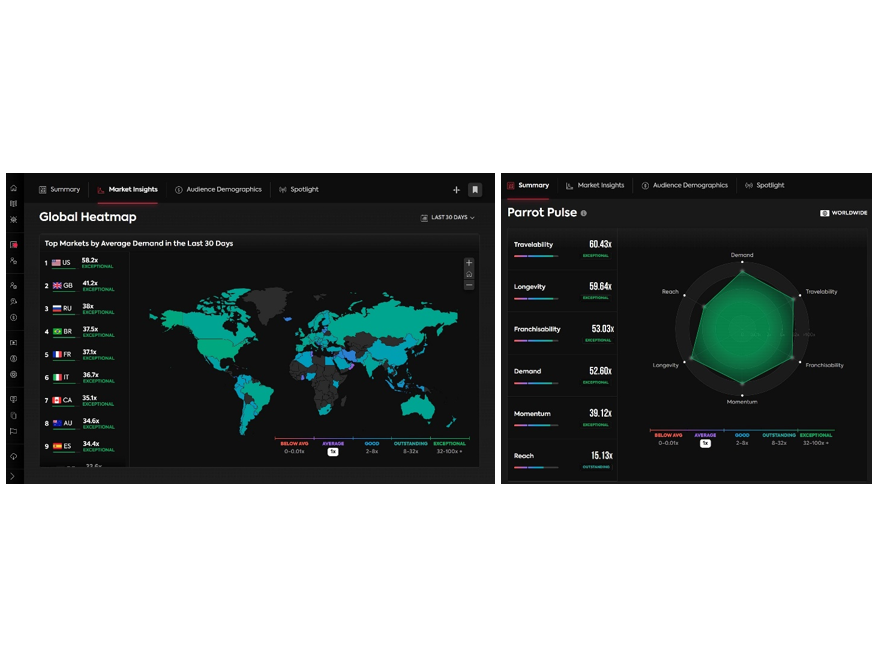Screen dimensions: 875x656
Task: Click the info icon beside Parrot Pulse
Action: pyautogui.click(x=584, y=213)
